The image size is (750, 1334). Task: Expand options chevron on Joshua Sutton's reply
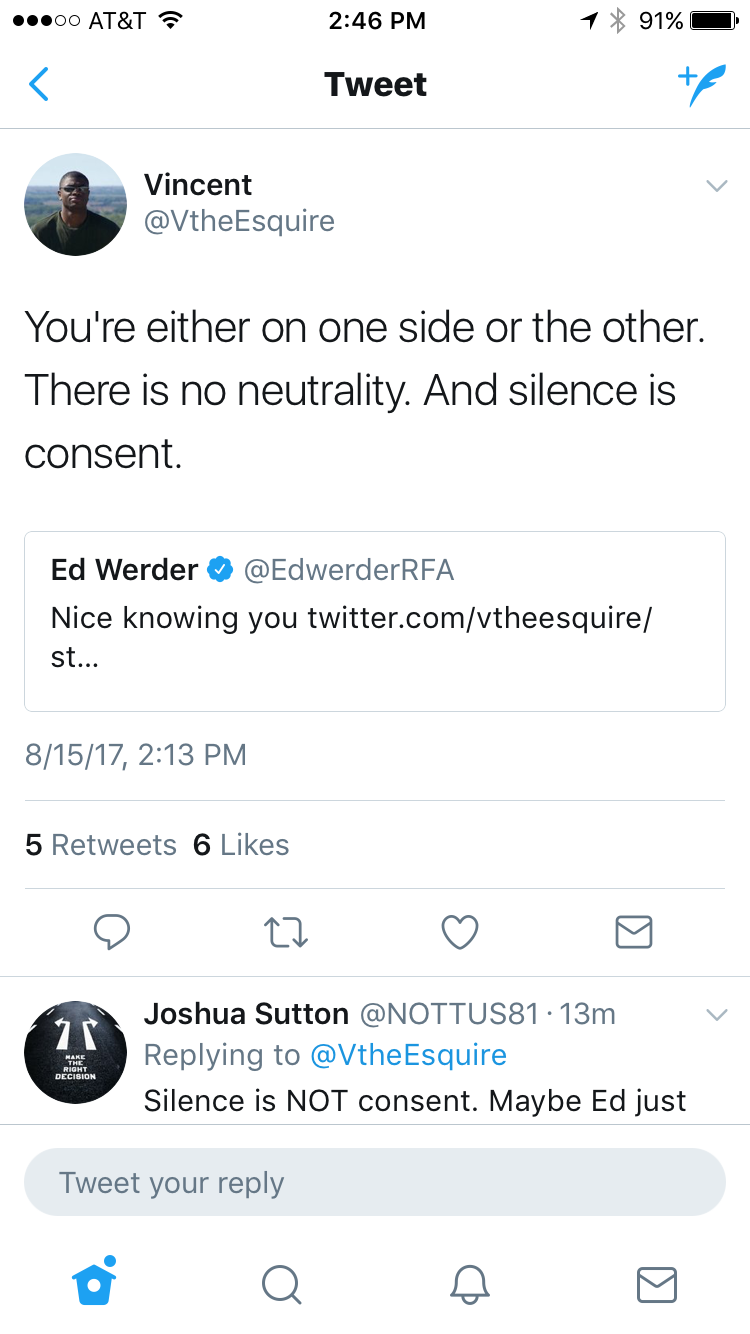pyautogui.click(x=716, y=1014)
